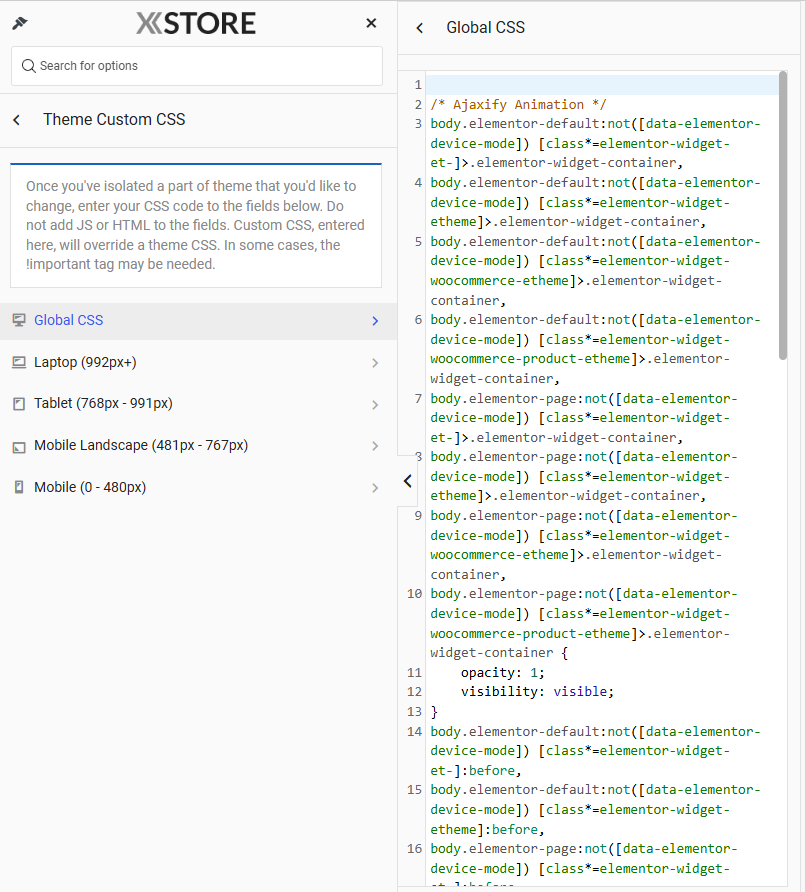Focus the Search for options field
The width and height of the screenshot is (805, 892).
pos(197,66)
